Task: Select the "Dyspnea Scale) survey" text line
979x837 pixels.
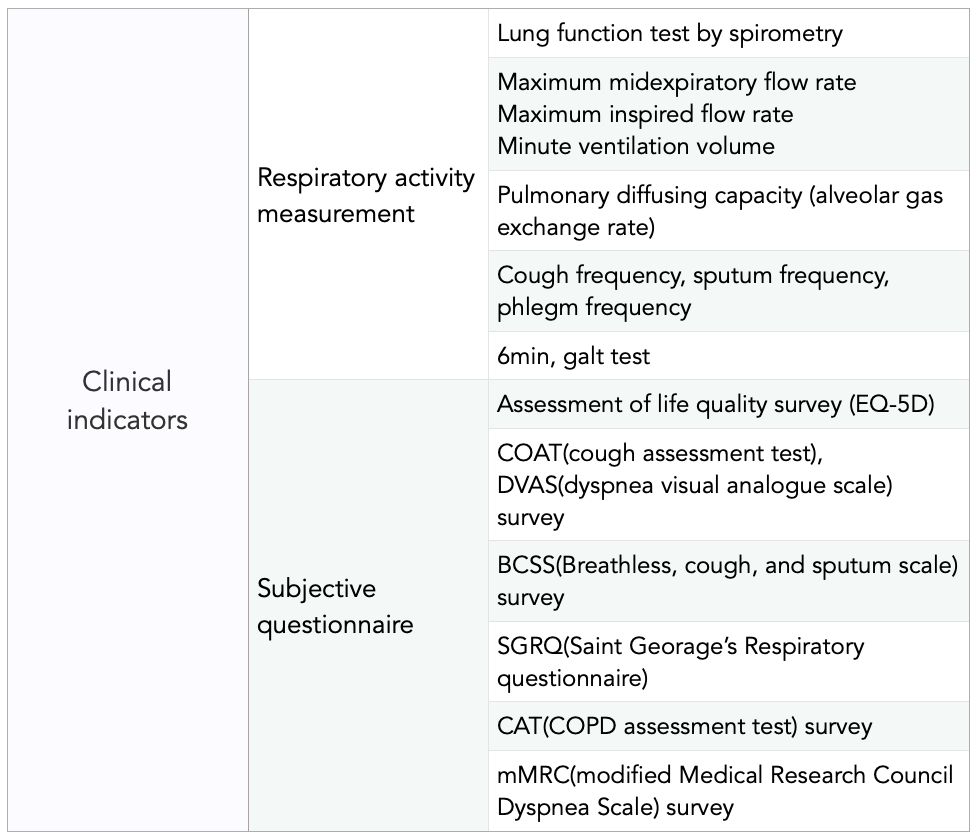Action: point(615,807)
